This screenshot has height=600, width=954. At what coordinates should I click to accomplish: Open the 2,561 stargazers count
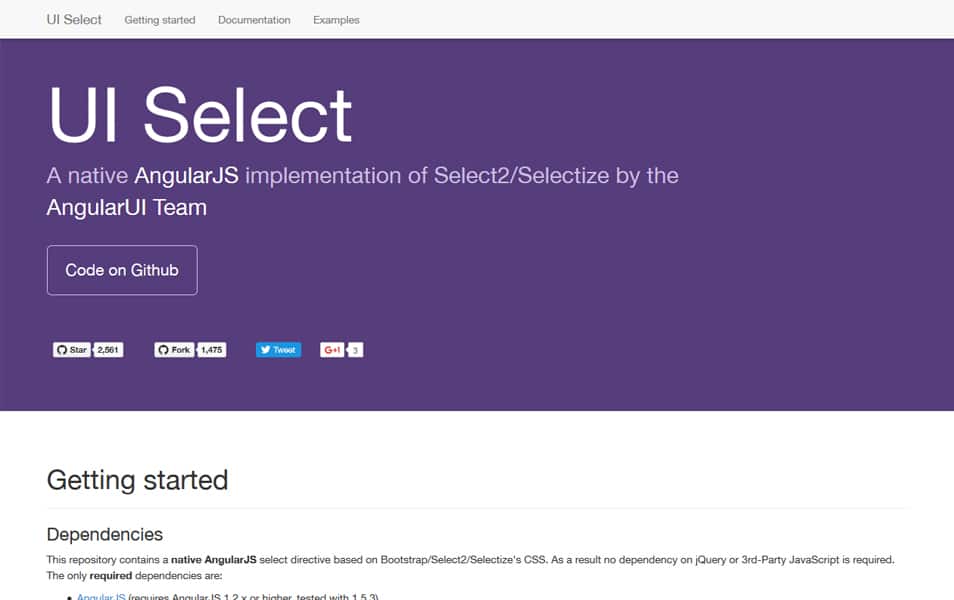click(109, 350)
